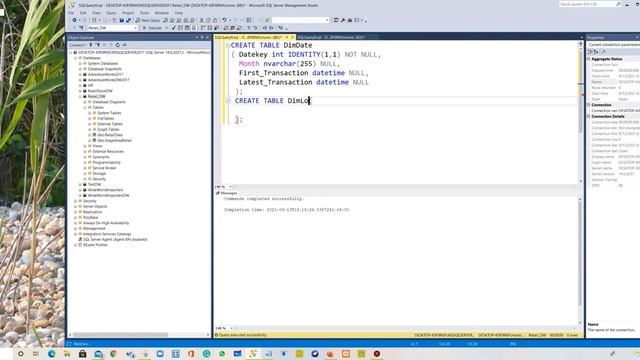
Task: Select the External Tables folder
Action: tap(110, 124)
